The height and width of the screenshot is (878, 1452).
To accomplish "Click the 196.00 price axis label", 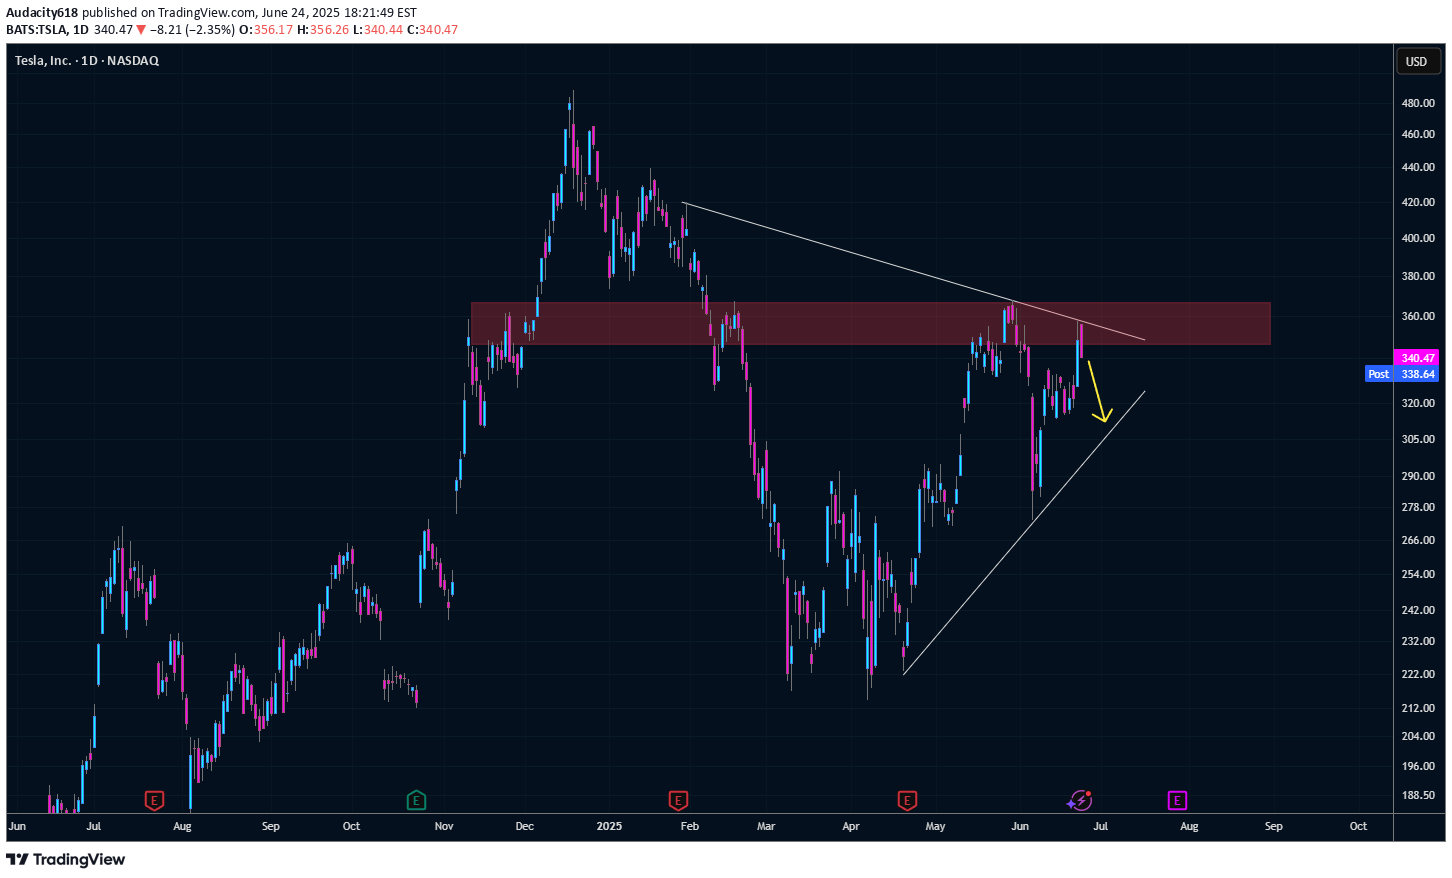I will (x=1418, y=766).
